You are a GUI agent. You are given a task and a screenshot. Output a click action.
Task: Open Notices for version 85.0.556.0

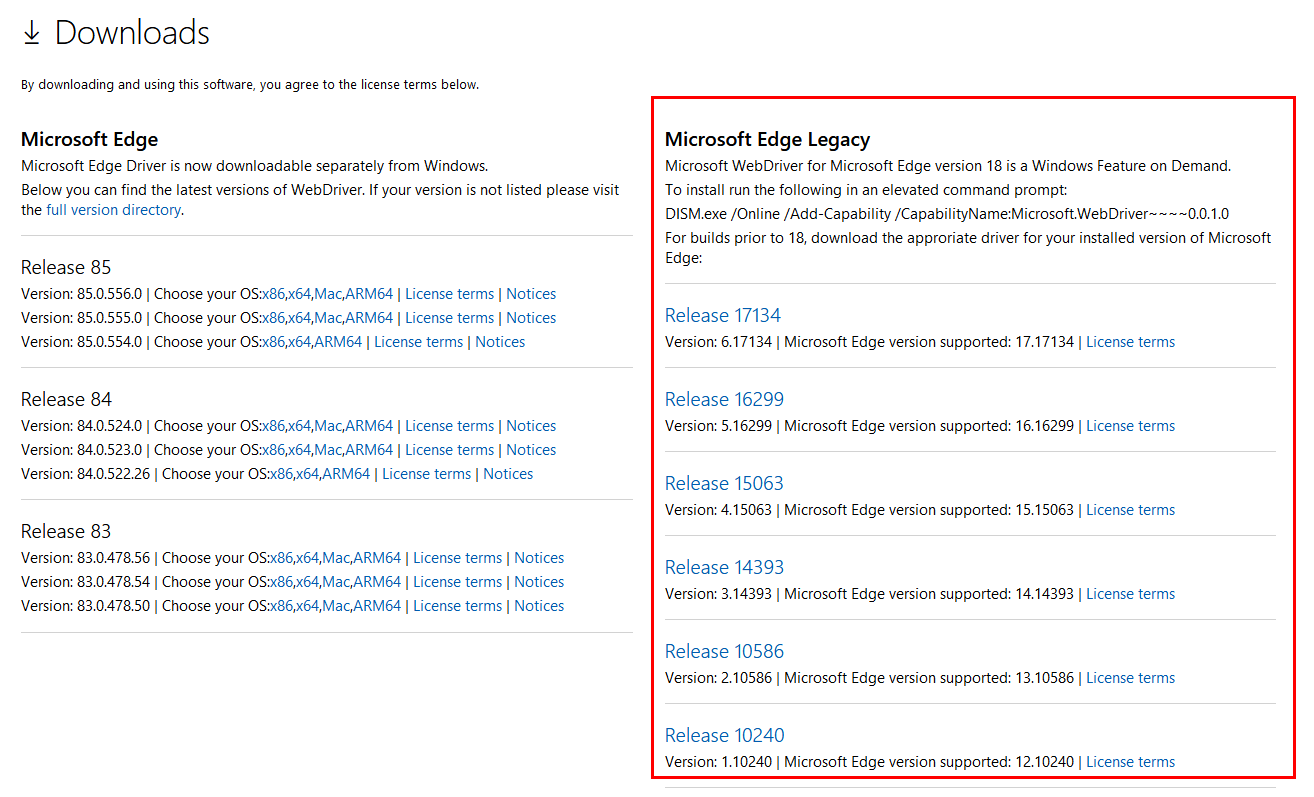[x=531, y=294]
